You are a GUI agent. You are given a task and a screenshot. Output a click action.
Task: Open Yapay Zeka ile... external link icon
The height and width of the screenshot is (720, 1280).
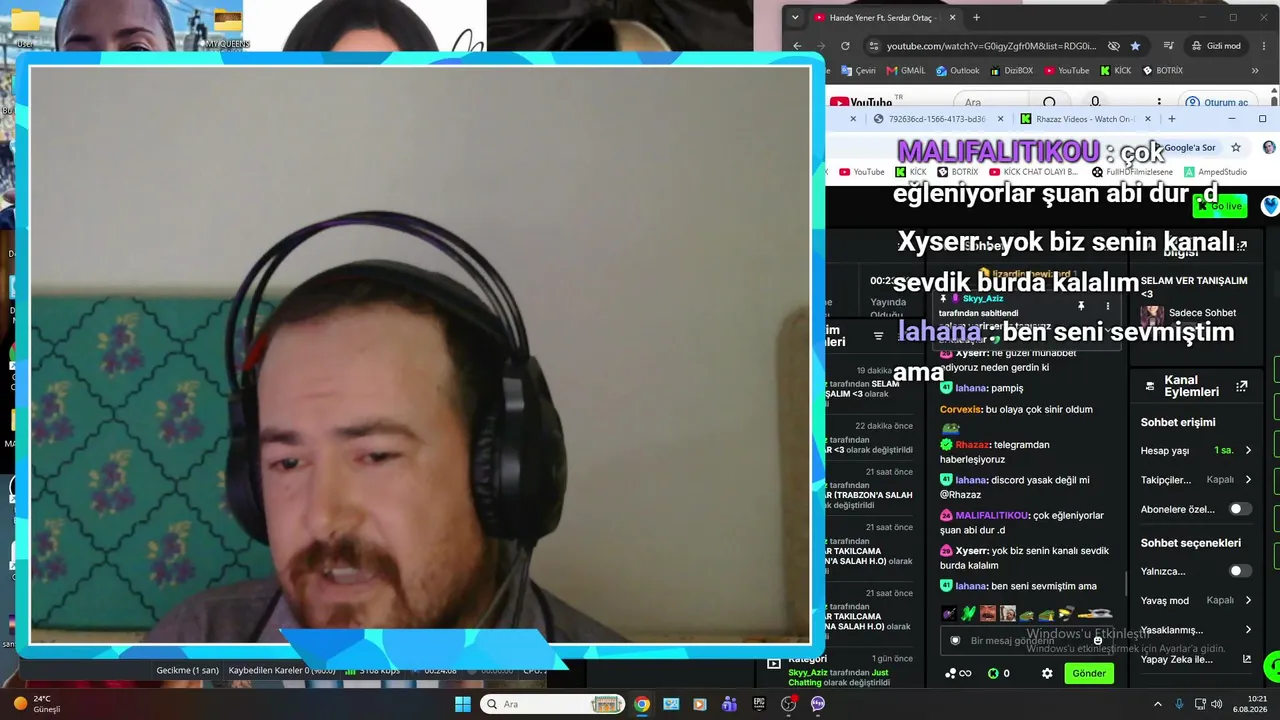click(1247, 659)
